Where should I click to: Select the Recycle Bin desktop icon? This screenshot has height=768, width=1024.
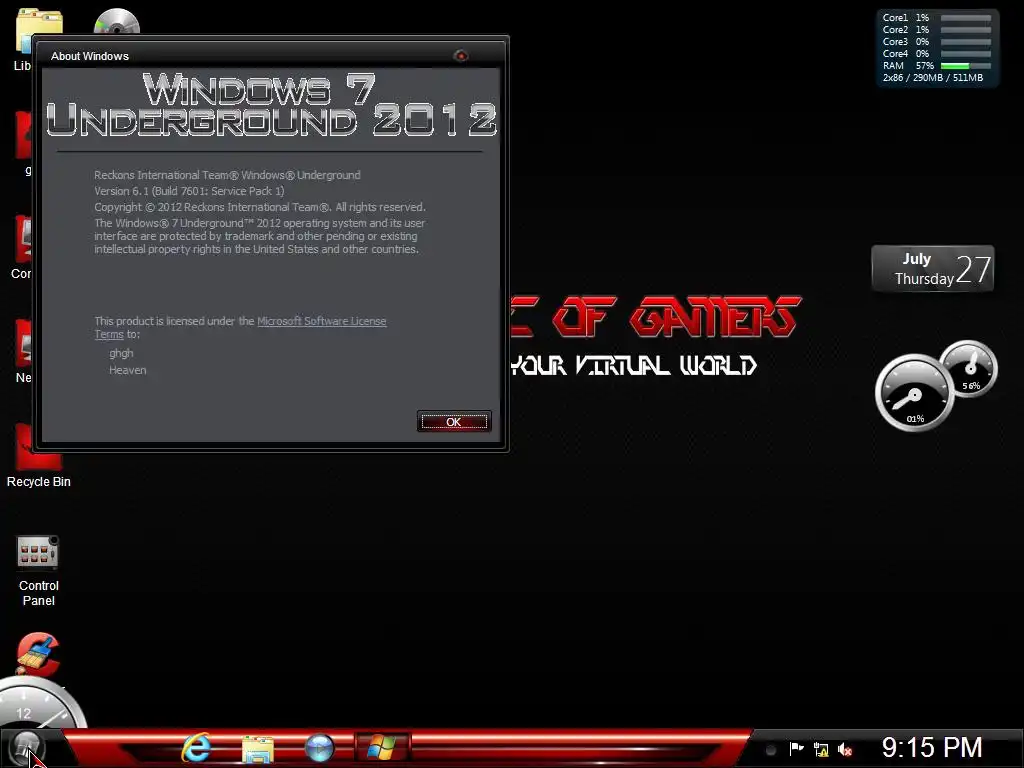[38, 455]
